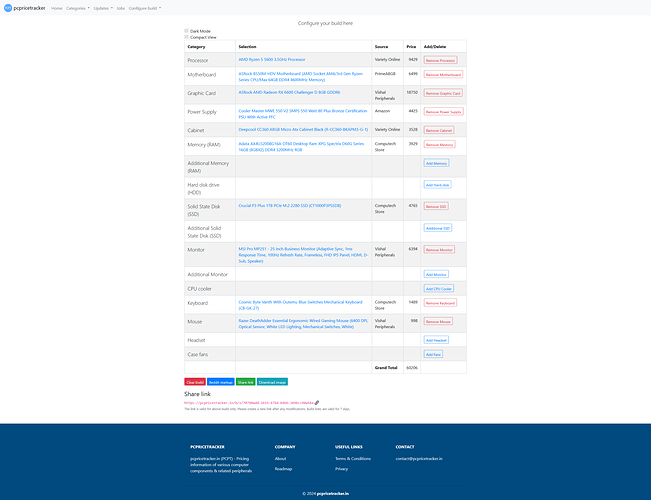The width and height of the screenshot is (651, 500).
Task: Click the pink share link URL
Action: pos(249,403)
